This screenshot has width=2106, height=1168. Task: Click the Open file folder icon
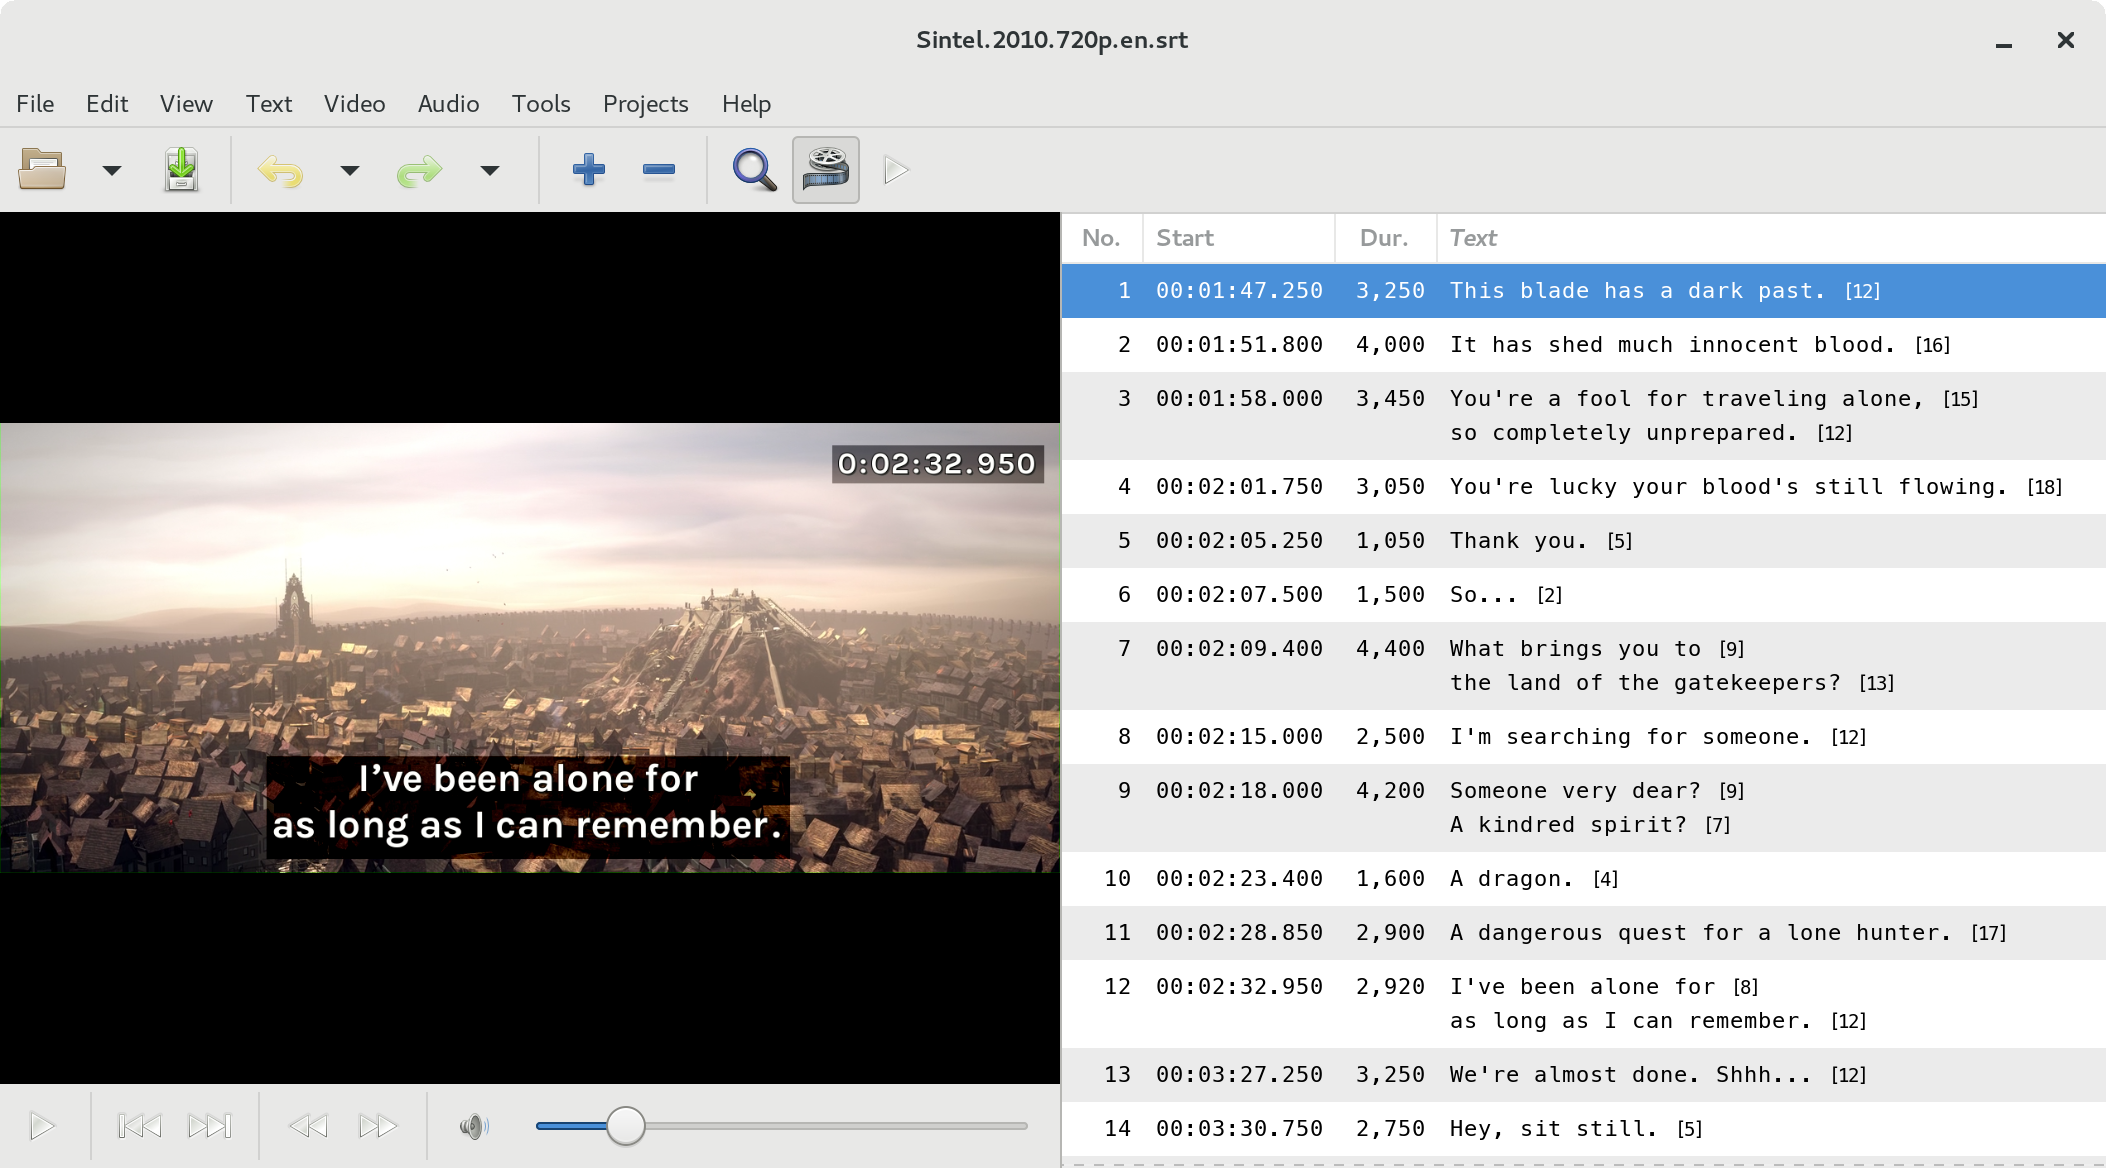point(42,170)
